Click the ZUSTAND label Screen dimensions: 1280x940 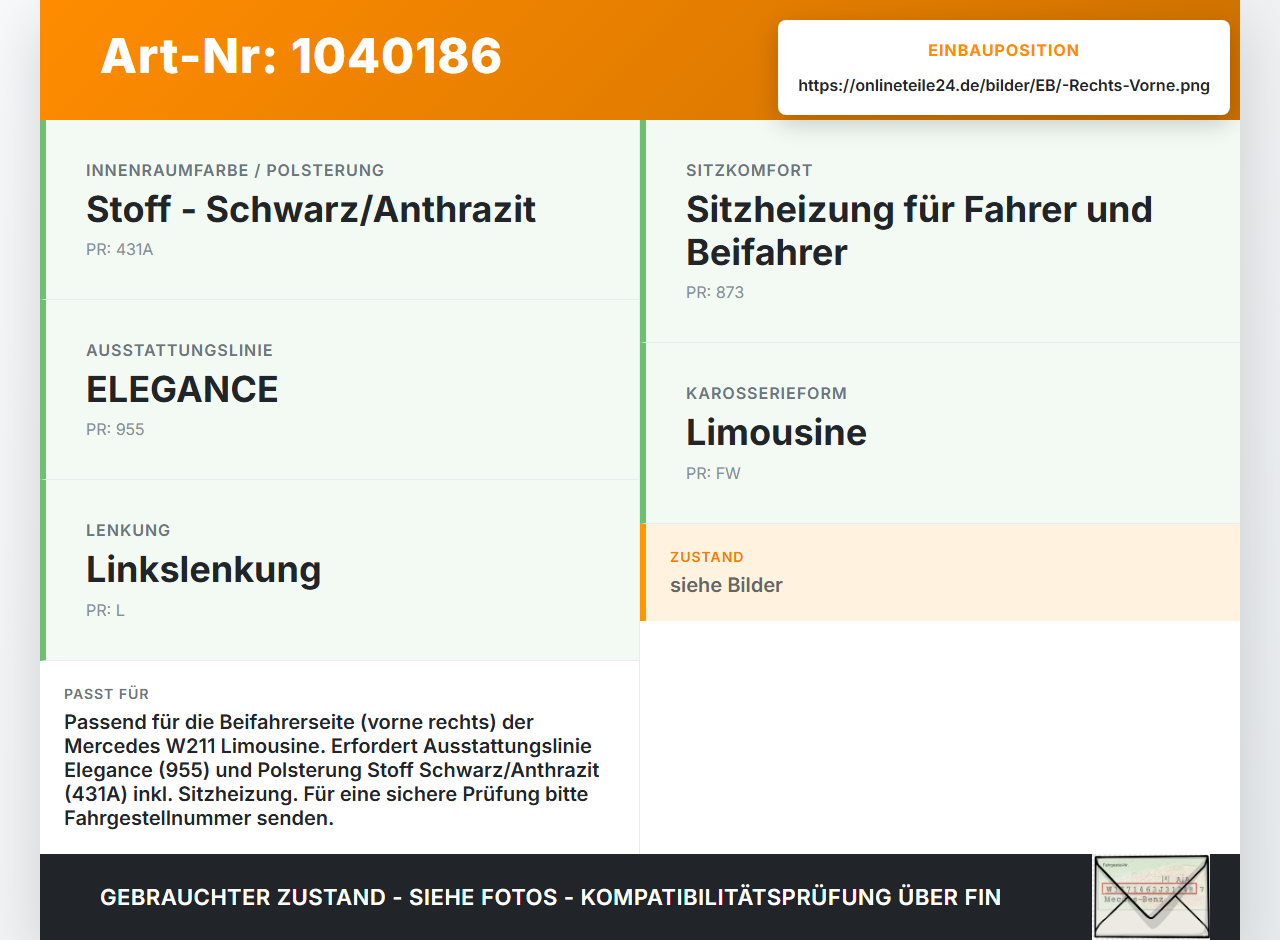click(707, 557)
